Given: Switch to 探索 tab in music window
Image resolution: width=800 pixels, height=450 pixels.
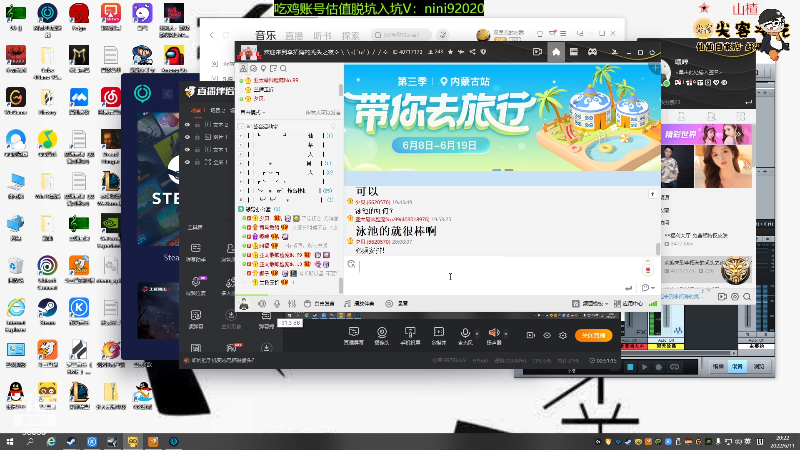Looking at the screenshot, I should 351,36.
